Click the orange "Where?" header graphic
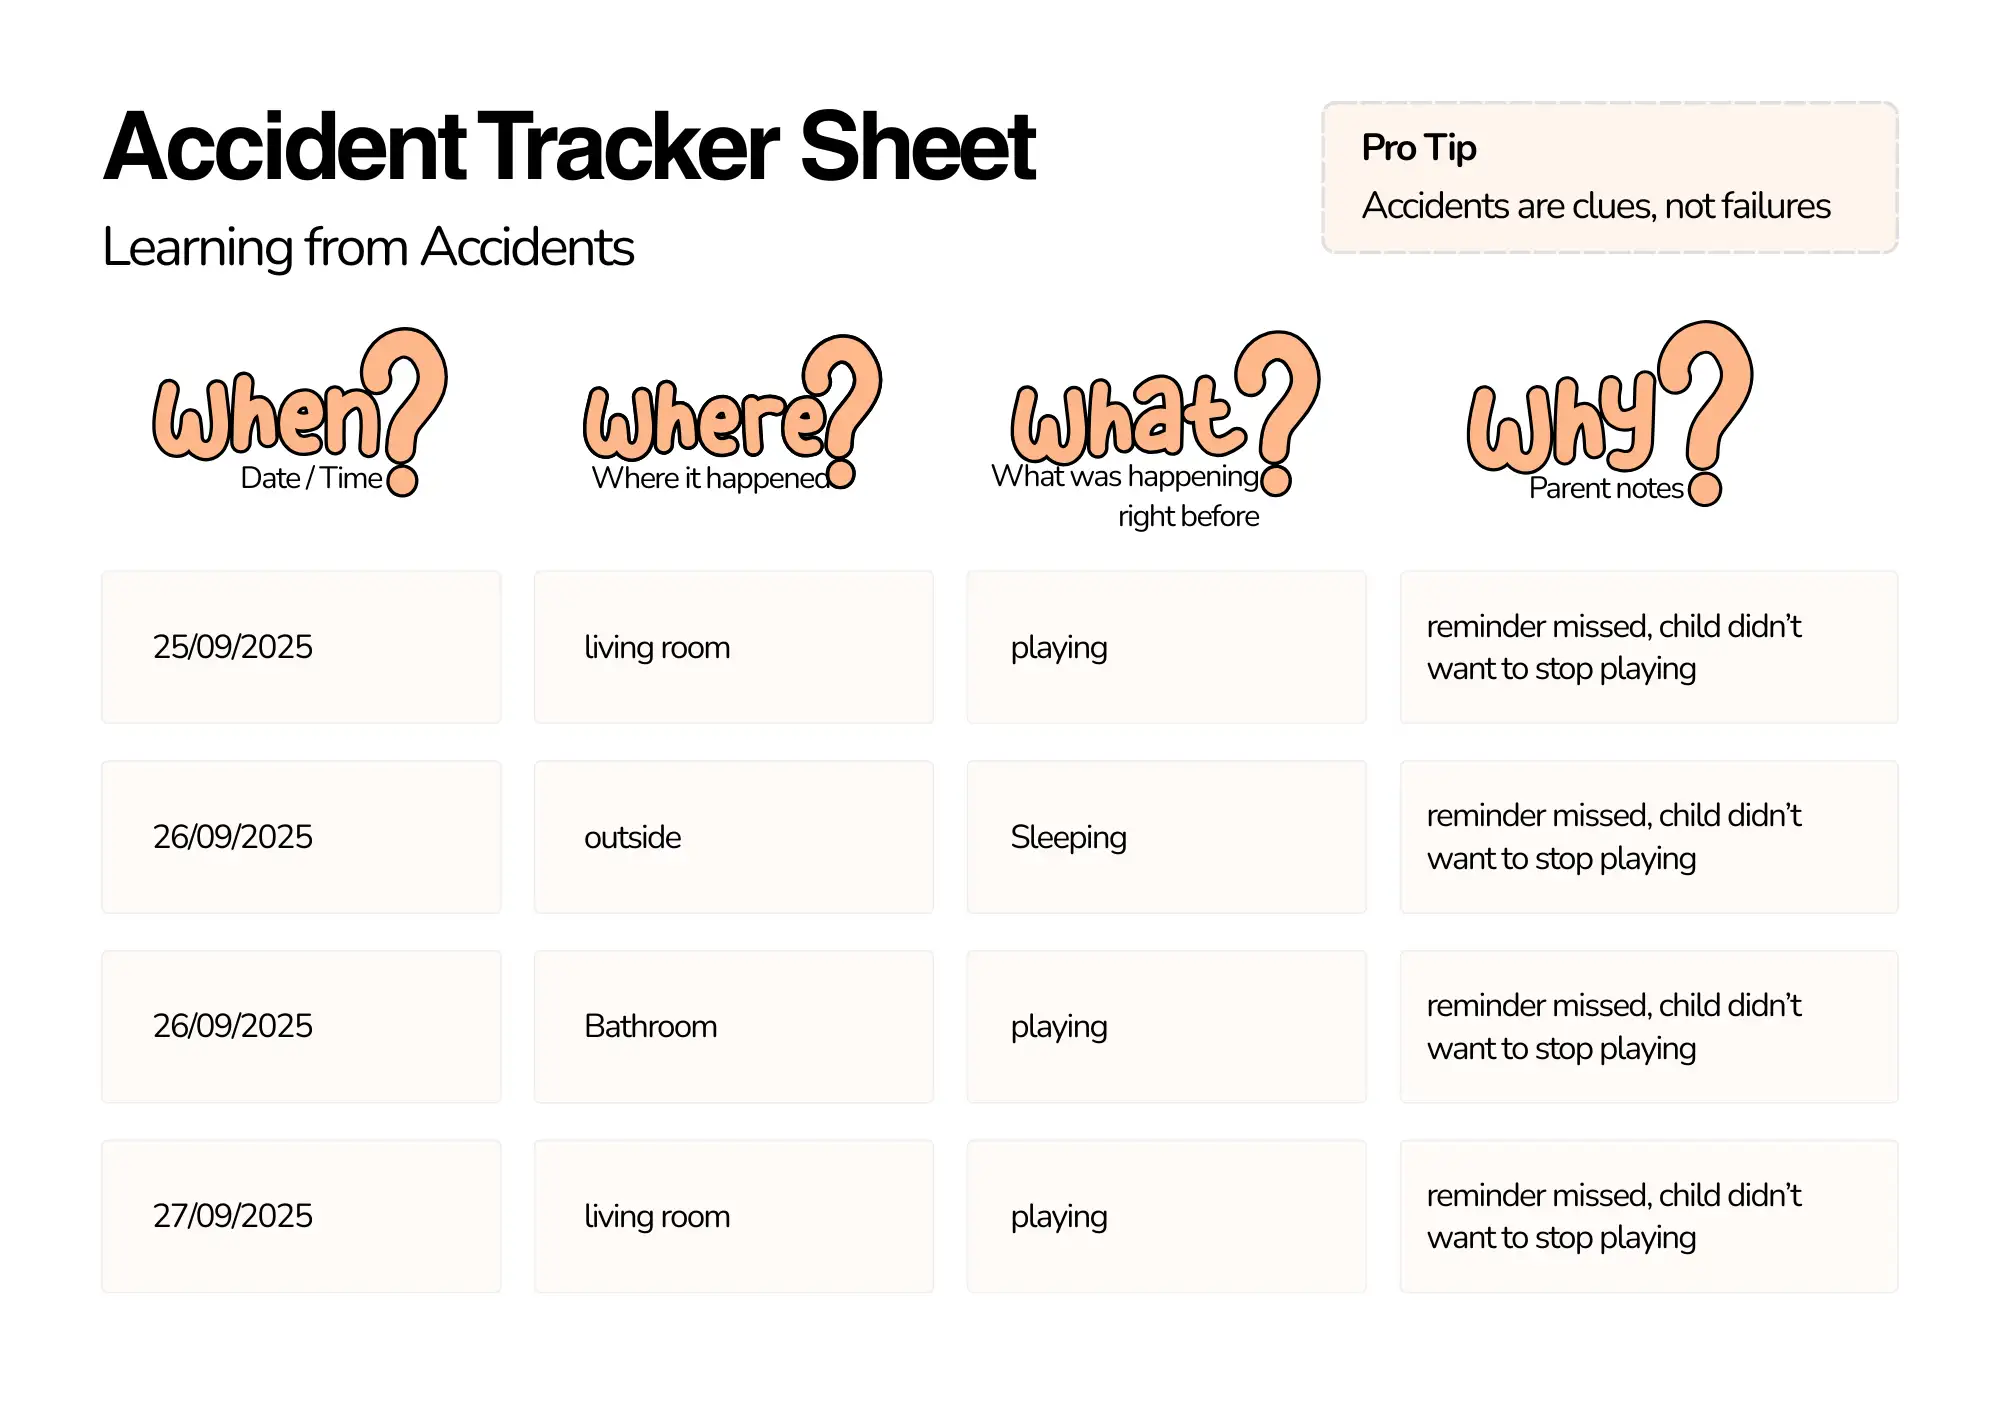 tap(730, 412)
